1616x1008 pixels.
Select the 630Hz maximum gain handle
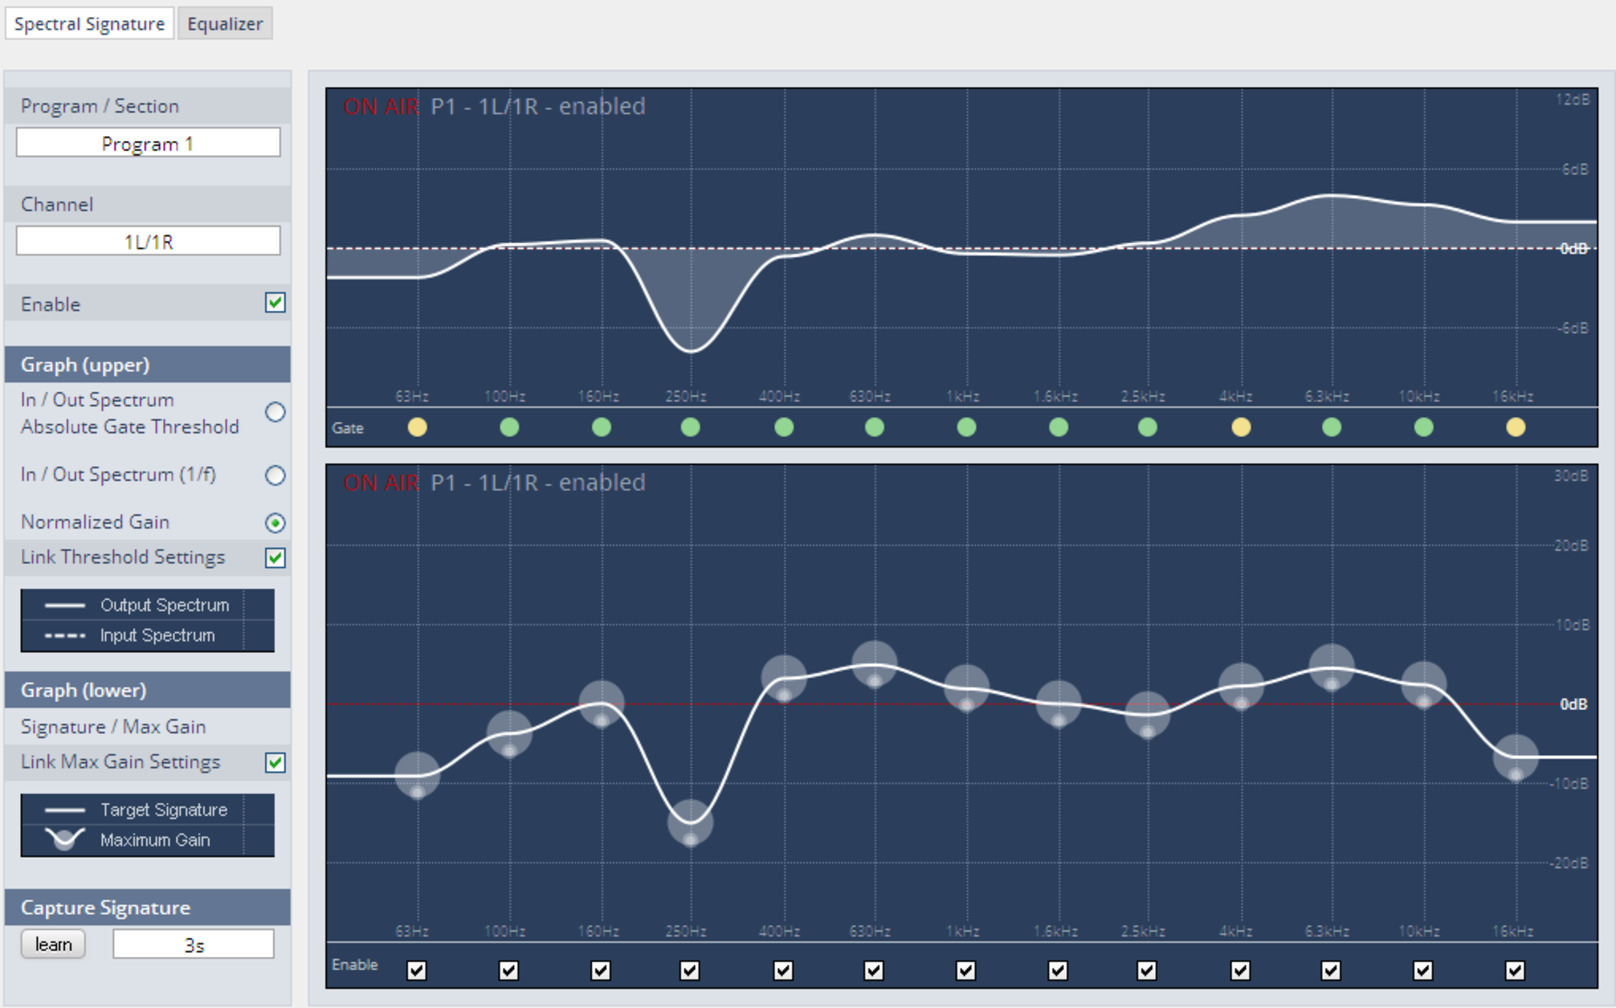[875, 665]
